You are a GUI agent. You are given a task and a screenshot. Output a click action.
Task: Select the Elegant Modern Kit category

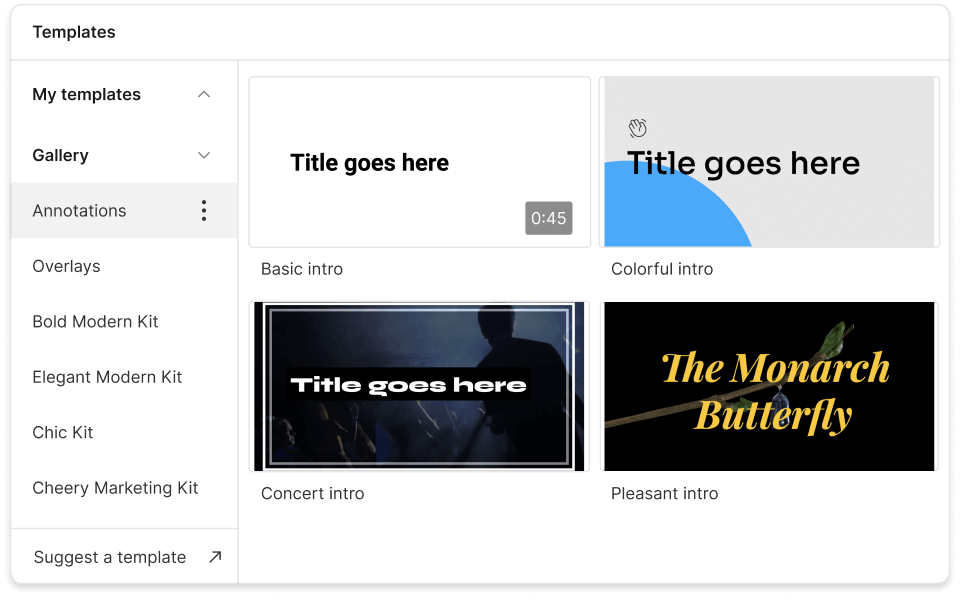pos(106,377)
